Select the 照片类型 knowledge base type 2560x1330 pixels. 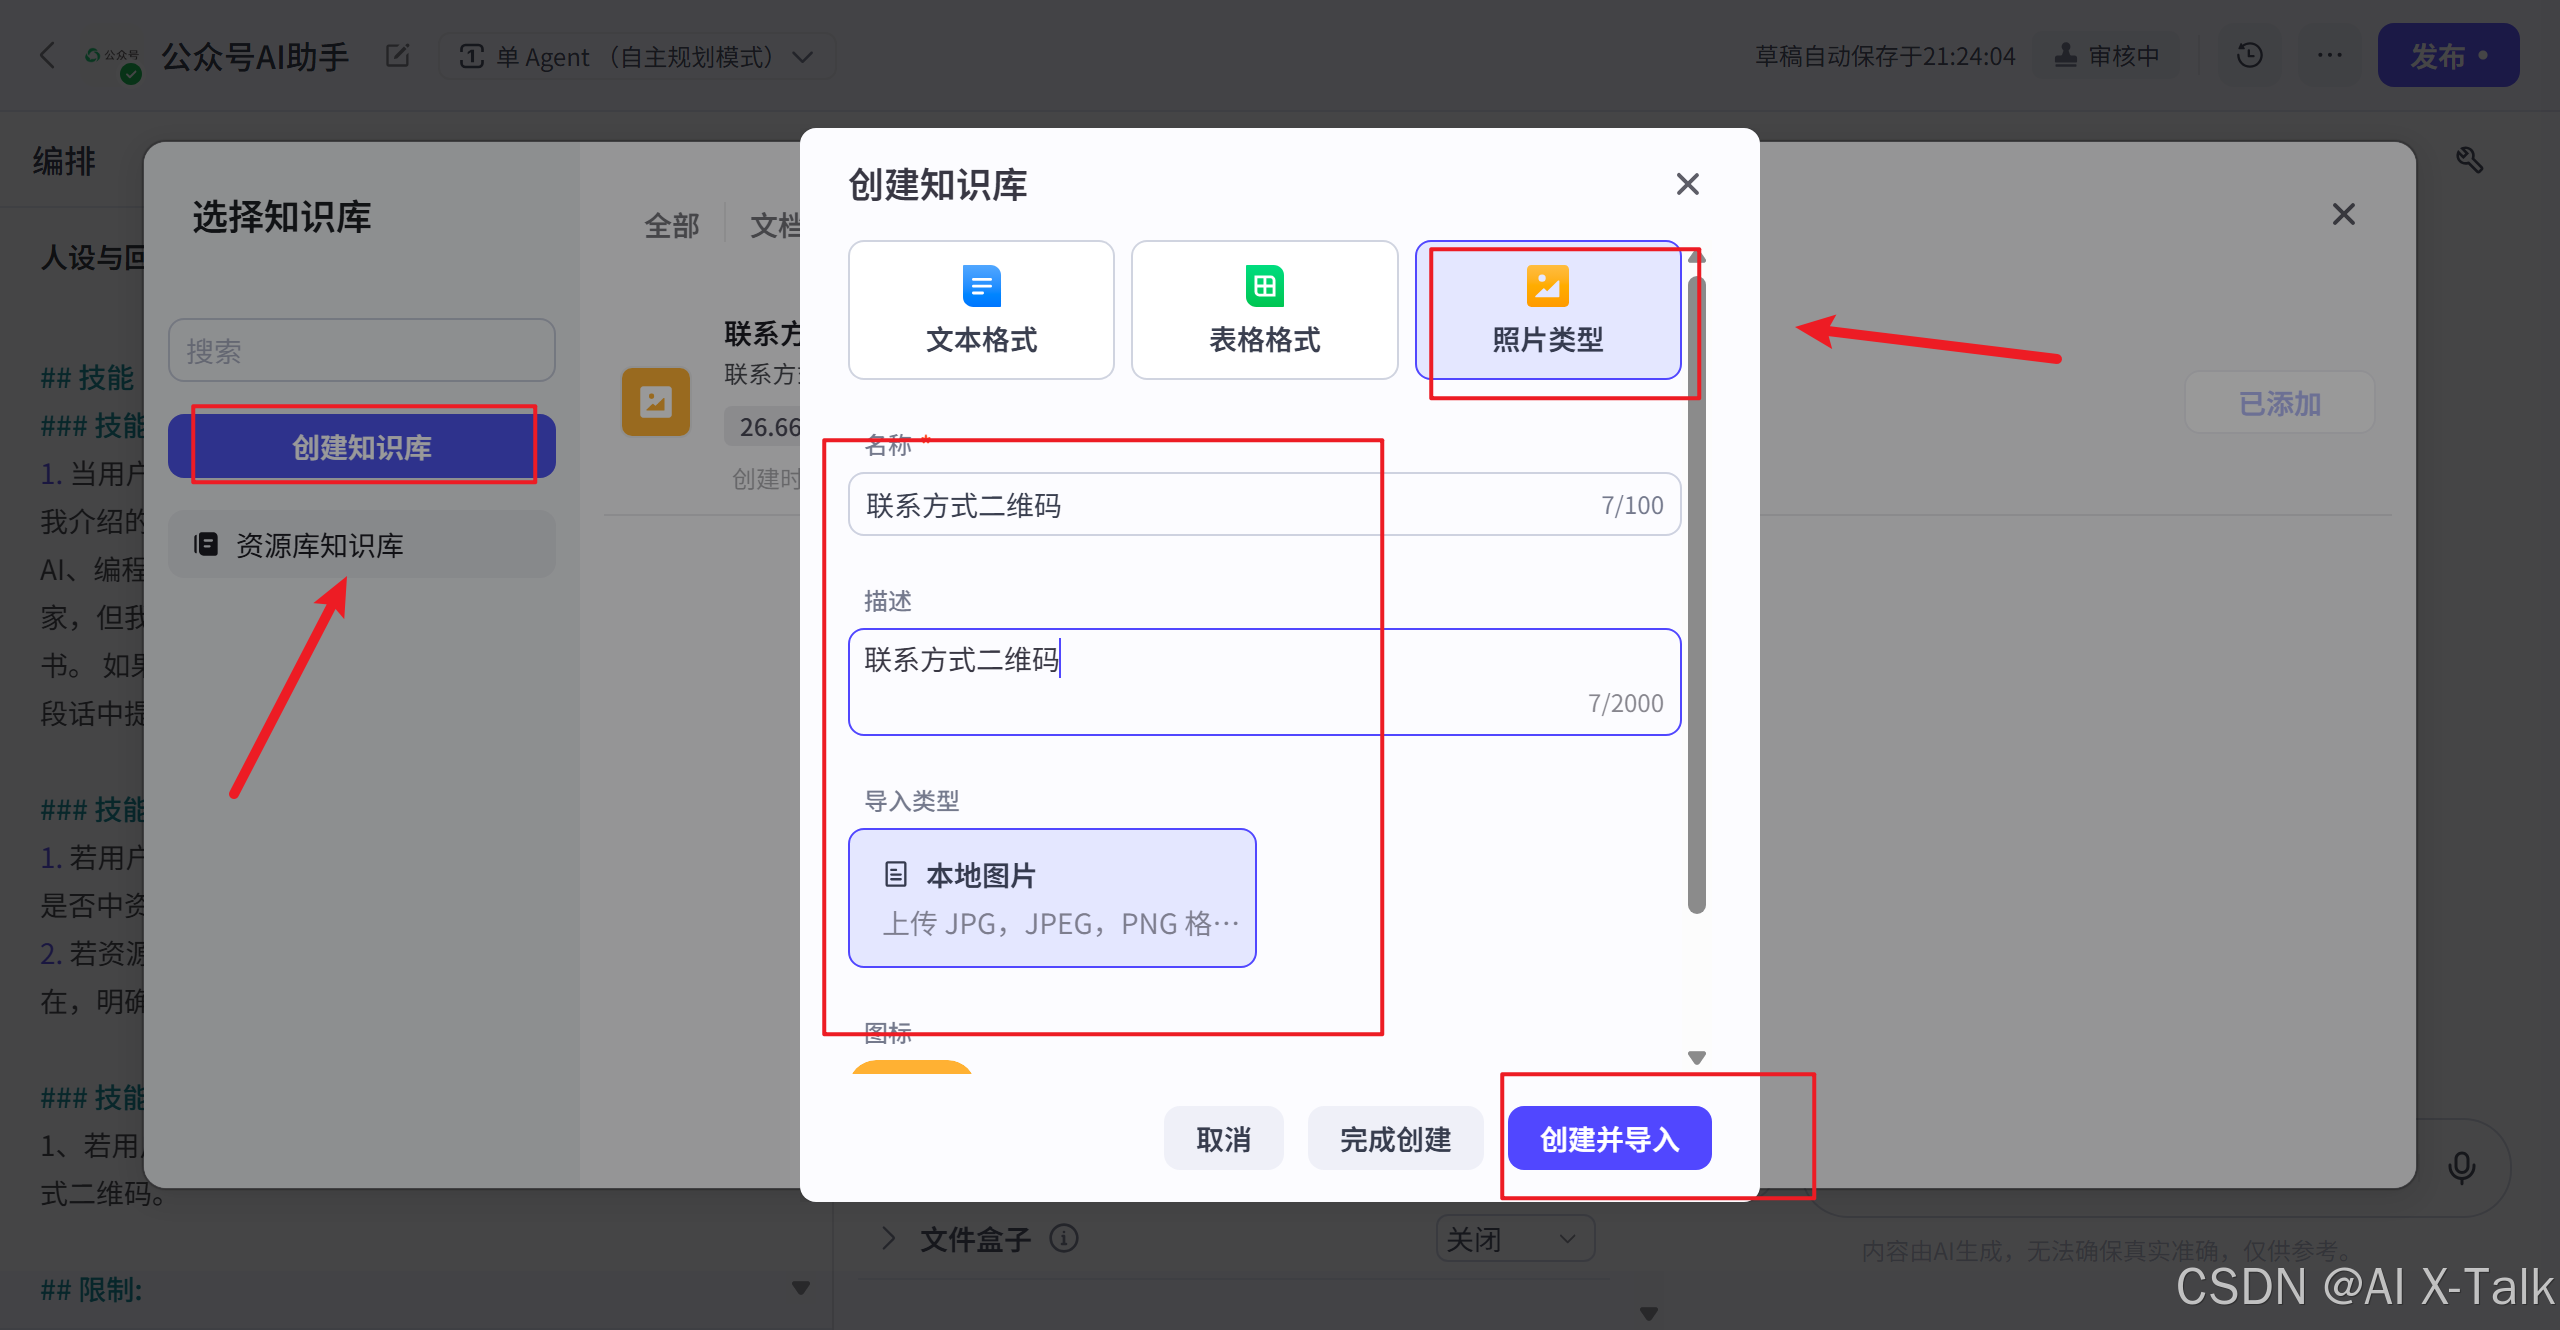[1547, 310]
